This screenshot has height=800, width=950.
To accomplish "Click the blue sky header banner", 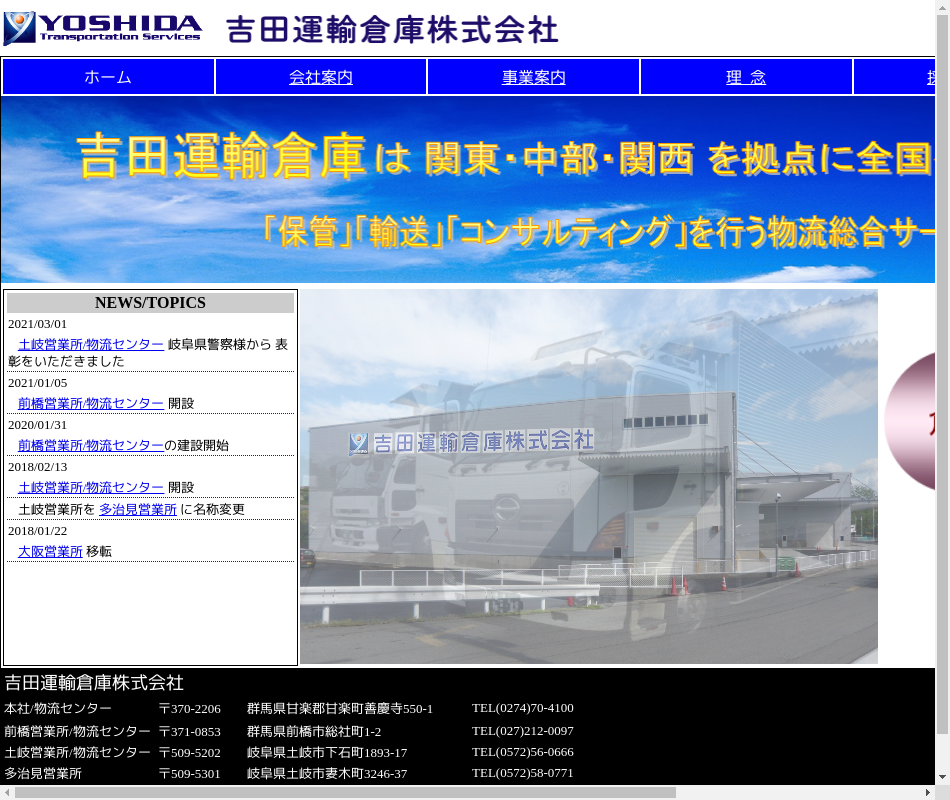I will coord(468,190).
